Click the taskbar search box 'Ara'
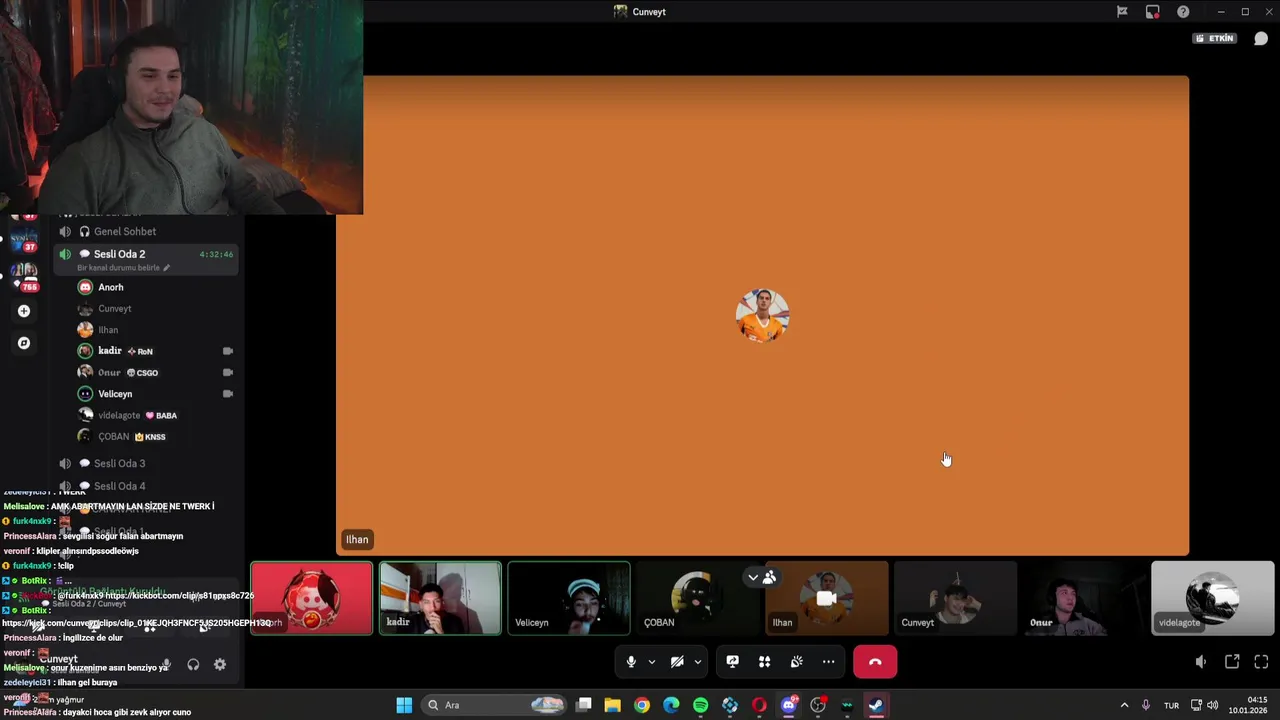The height and width of the screenshot is (720, 1280). click(x=494, y=705)
